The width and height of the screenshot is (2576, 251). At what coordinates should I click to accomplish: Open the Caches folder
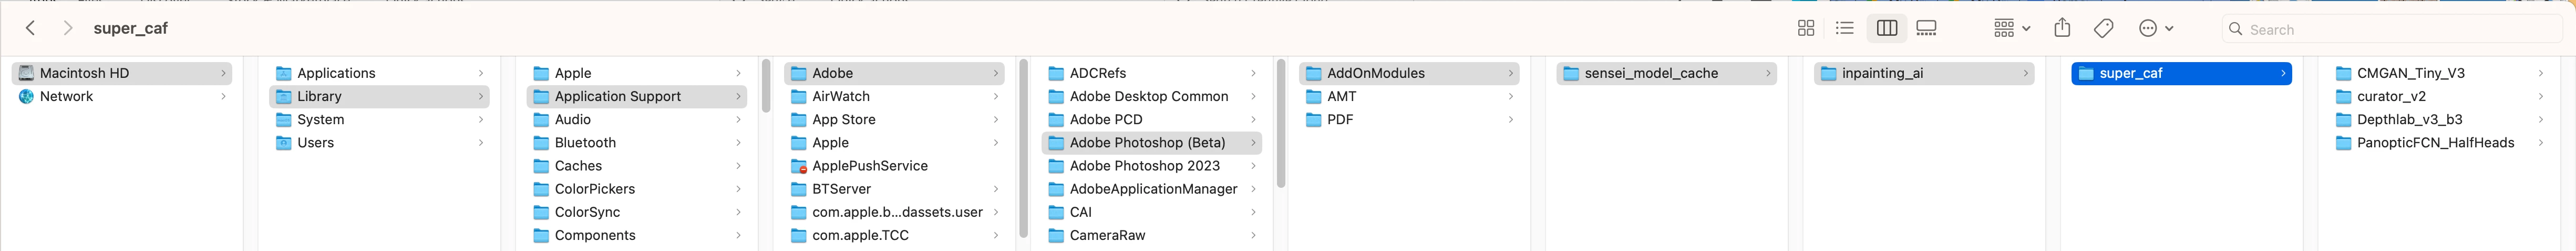click(x=637, y=165)
